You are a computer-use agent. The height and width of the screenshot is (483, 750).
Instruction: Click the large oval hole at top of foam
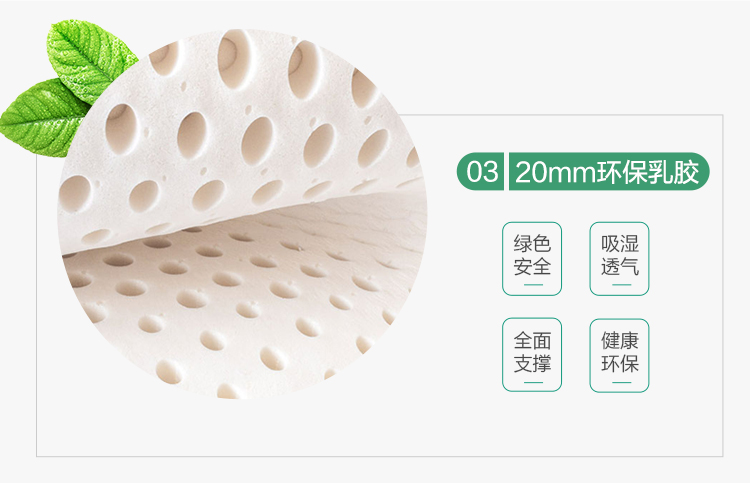tap(234, 59)
